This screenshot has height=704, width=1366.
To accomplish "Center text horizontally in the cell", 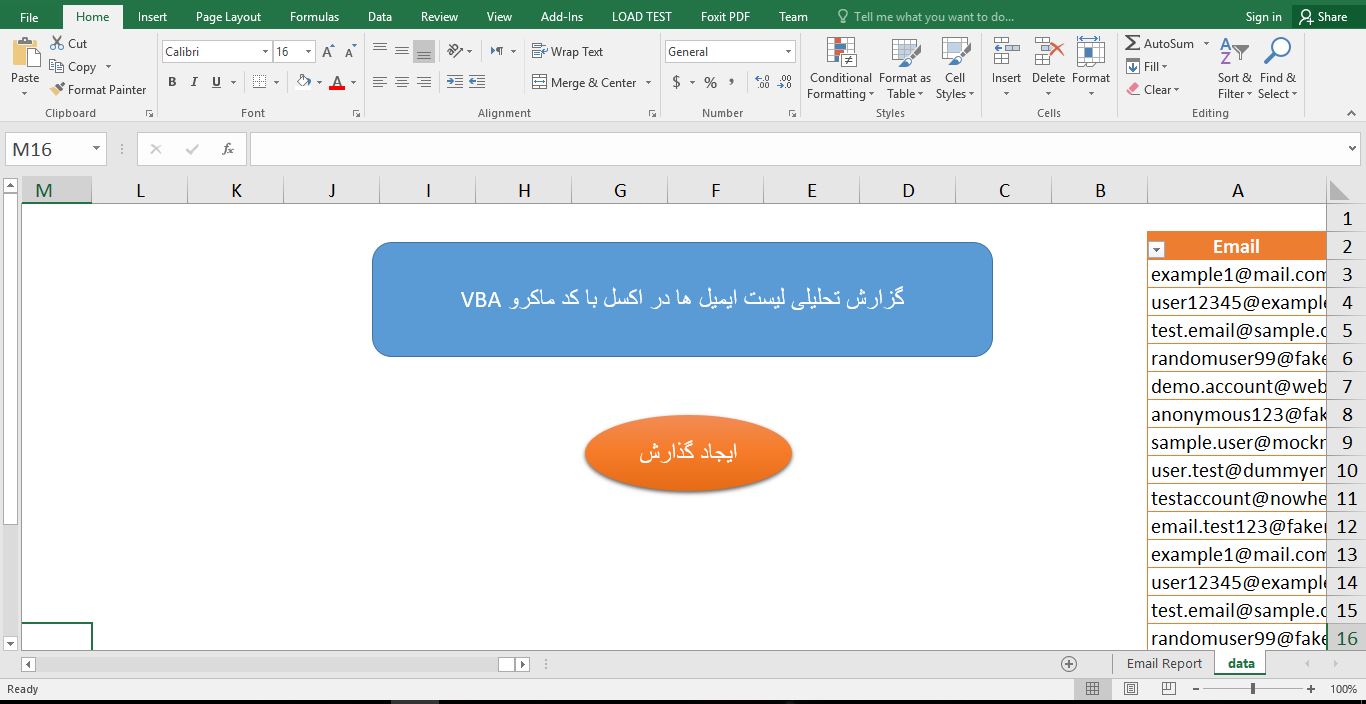I will click(x=402, y=82).
